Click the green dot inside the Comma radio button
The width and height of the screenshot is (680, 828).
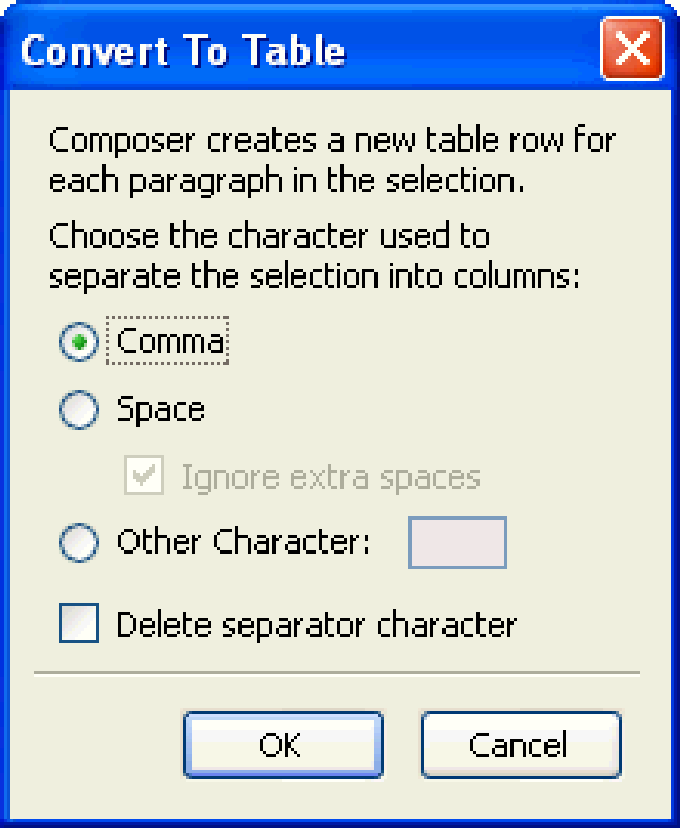click(x=79, y=342)
